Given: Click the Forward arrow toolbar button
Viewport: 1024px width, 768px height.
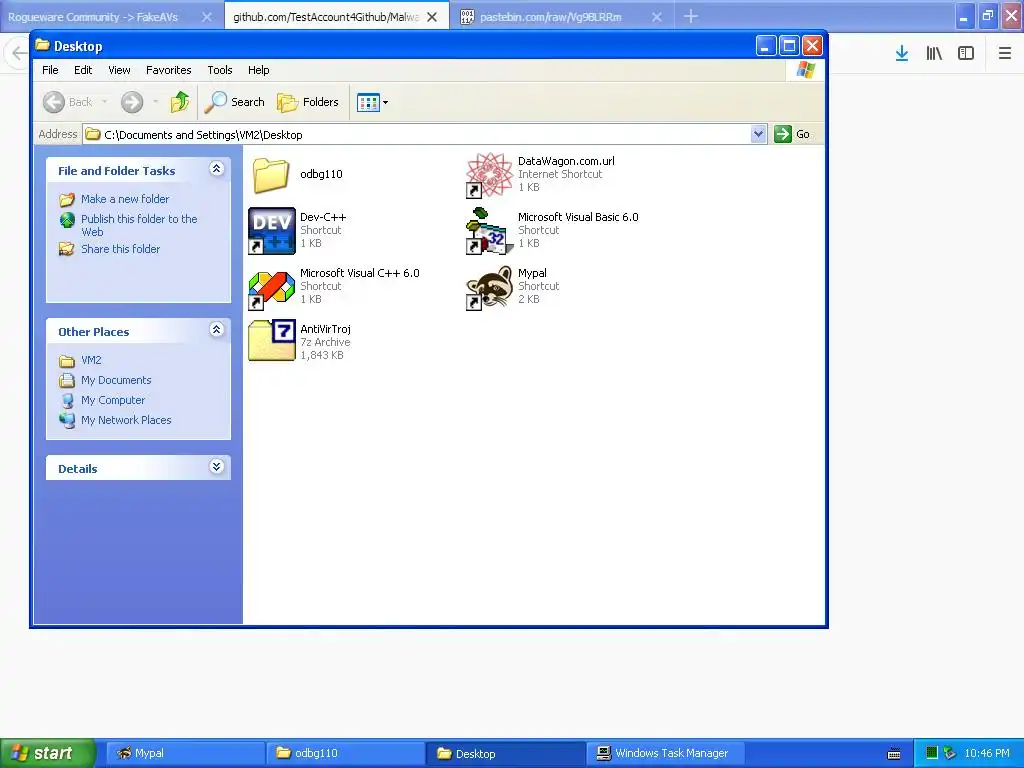Looking at the screenshot, I should pos(132,102).
